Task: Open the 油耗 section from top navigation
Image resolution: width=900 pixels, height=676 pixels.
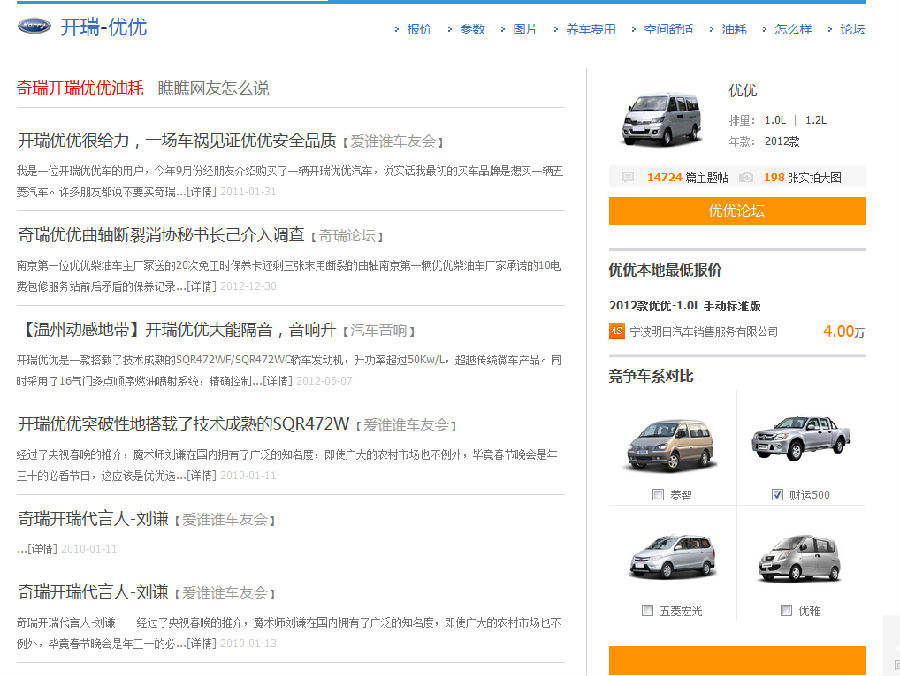Action: pos(733,29)
